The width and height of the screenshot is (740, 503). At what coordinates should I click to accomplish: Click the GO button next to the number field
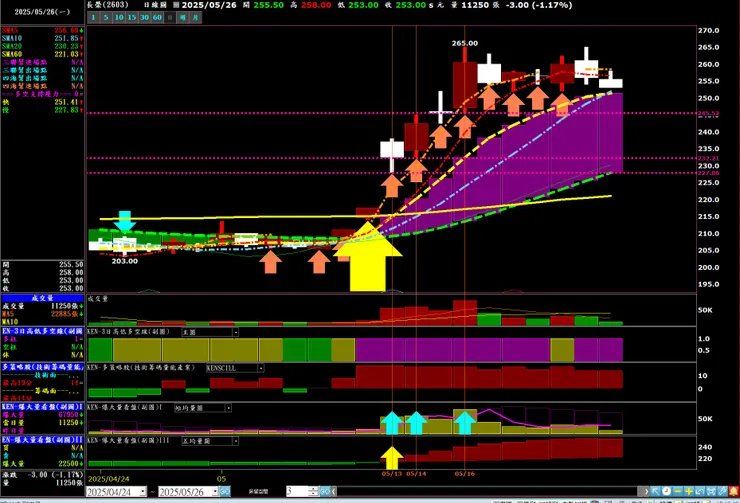pos(325,491)
